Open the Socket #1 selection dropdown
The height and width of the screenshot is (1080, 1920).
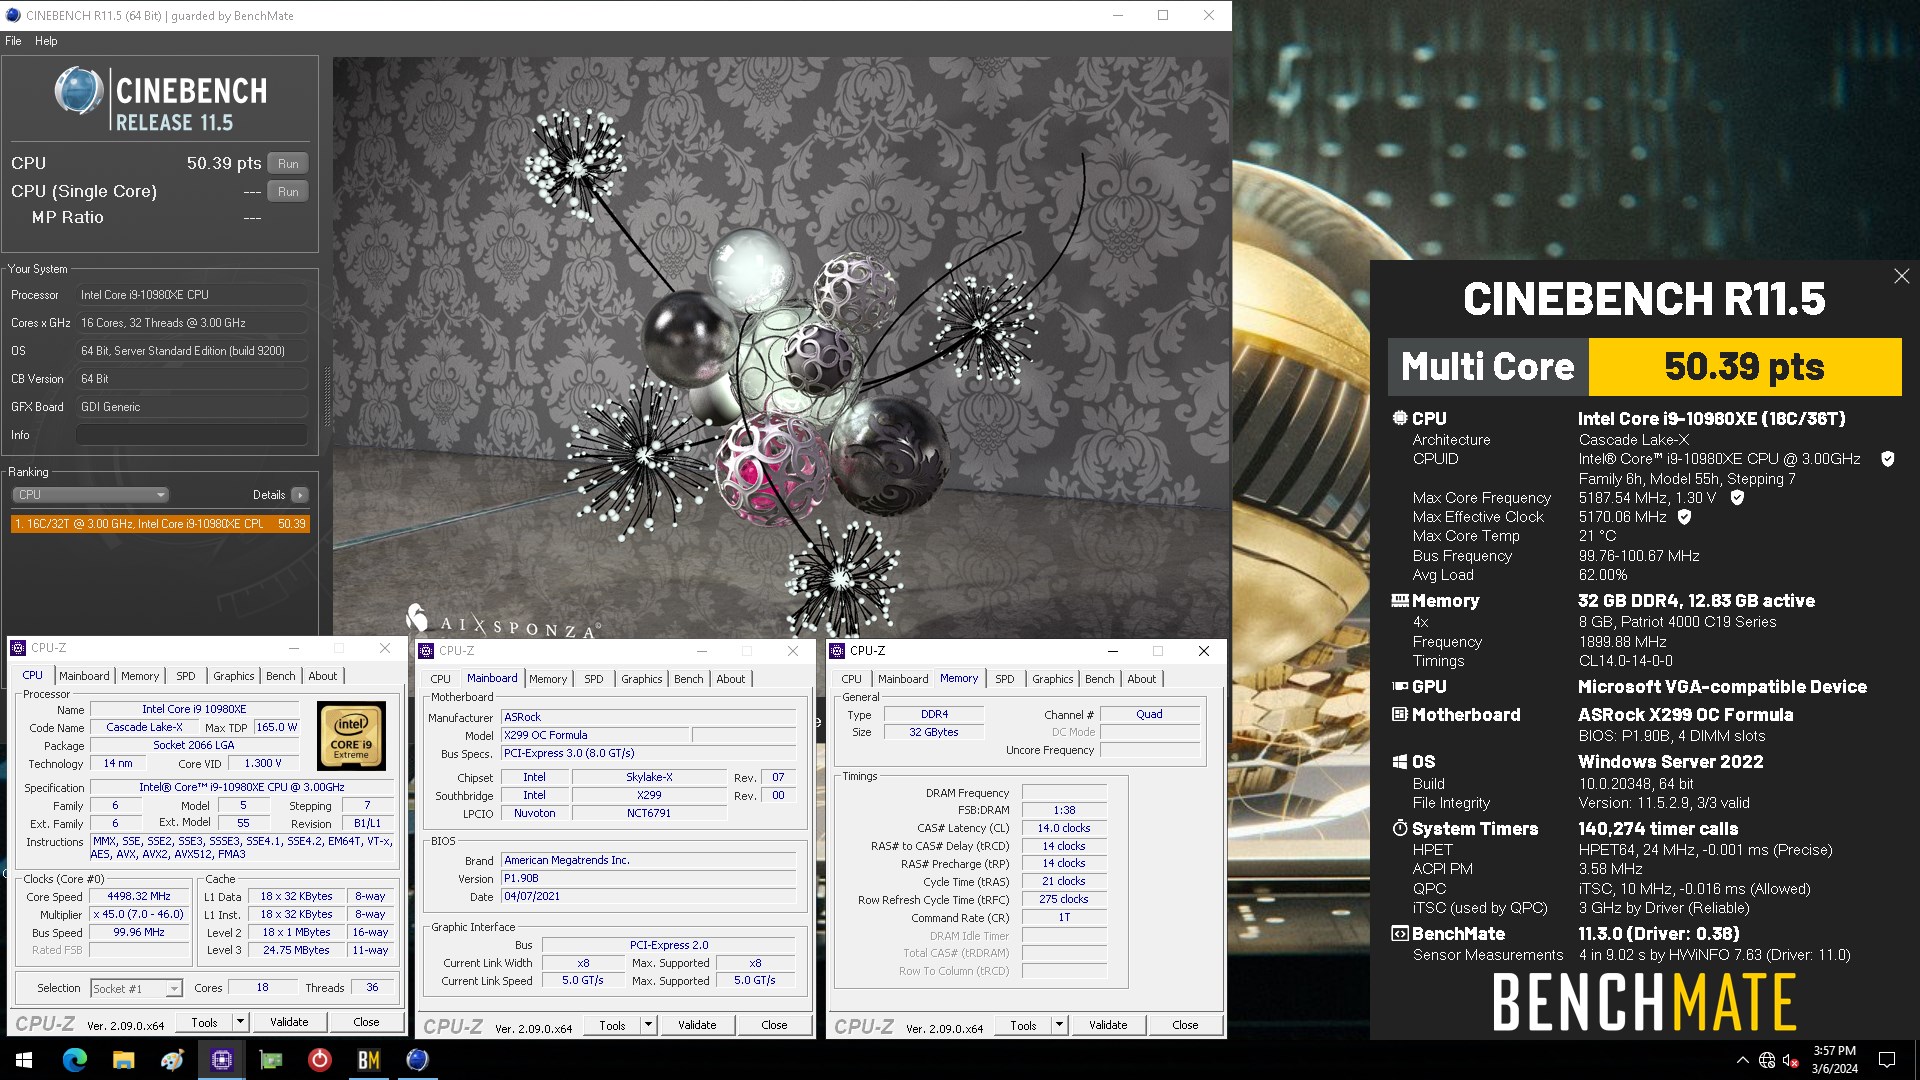point(136,988)
